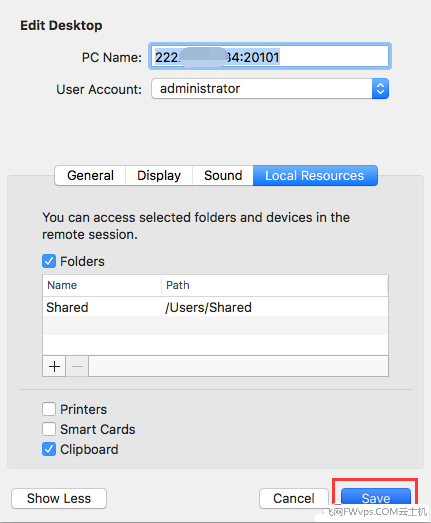This screenshot has width=431, height=523.
Task: Click the Show Less button
Action: click(x=59, y=498)
